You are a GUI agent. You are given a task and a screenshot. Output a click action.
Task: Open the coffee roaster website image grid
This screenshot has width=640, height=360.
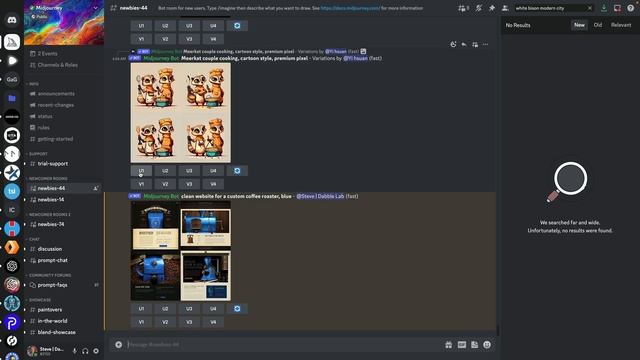180,251
